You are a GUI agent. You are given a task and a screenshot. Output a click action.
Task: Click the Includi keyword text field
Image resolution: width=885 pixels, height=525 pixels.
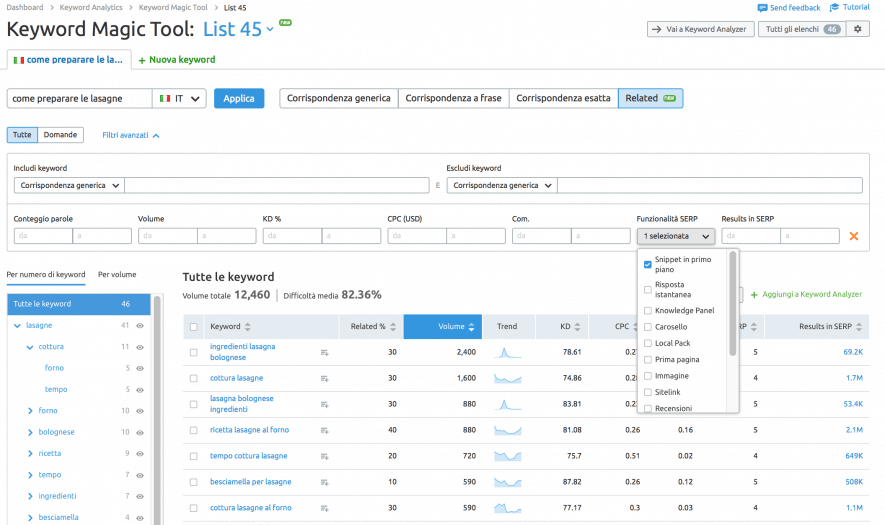pyautogui.click(x=277, y=185)
